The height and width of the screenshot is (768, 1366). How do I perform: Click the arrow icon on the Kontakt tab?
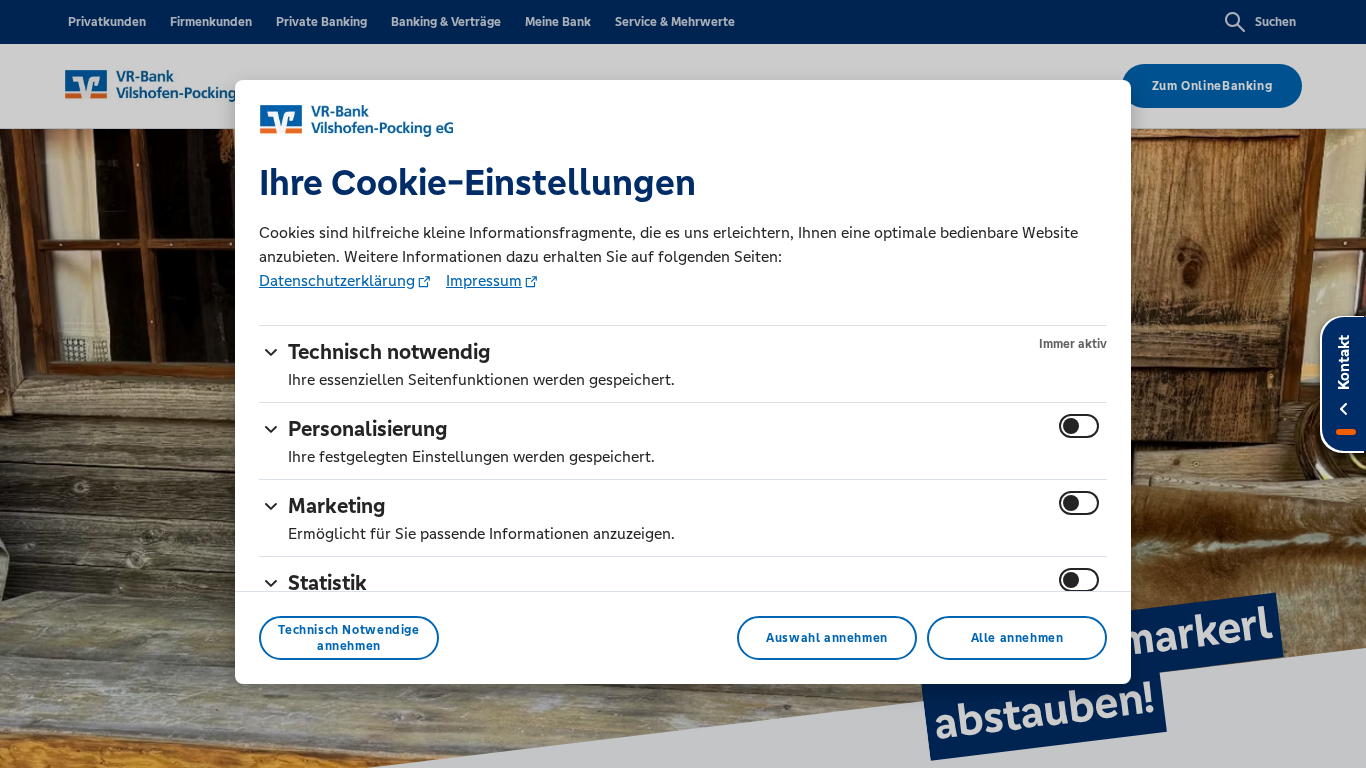click(1344, 409)
